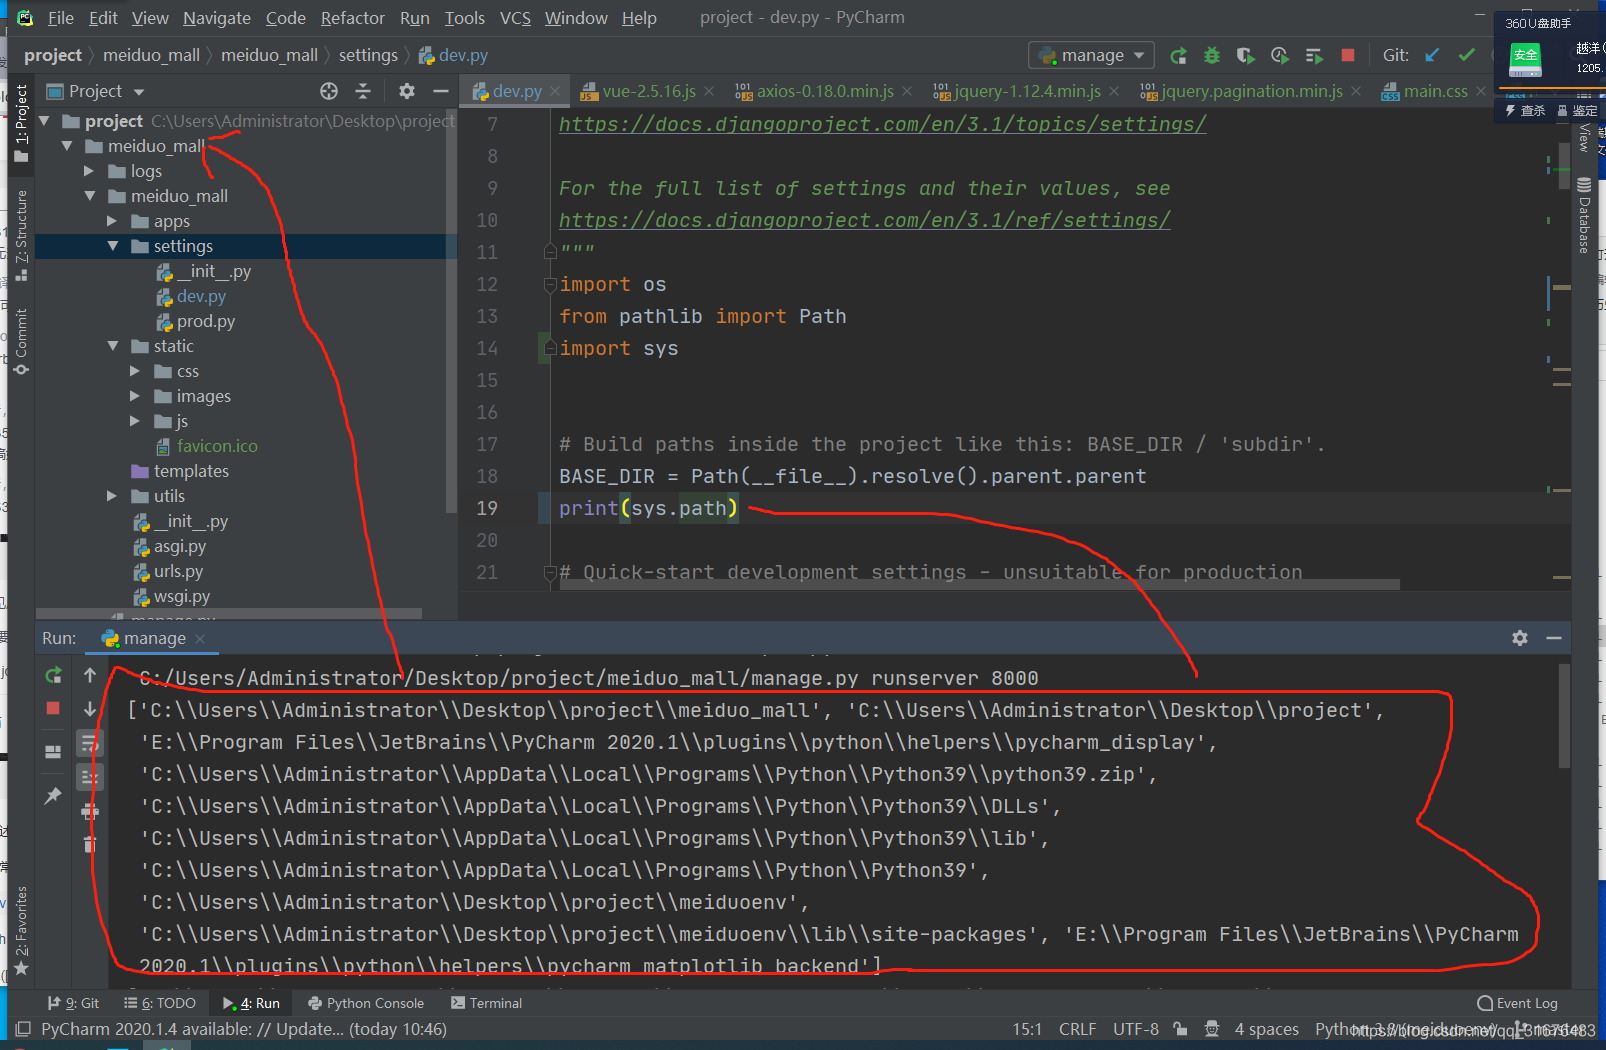
Task: Click Run panel settings gear icon
Action: (1520, 638)
